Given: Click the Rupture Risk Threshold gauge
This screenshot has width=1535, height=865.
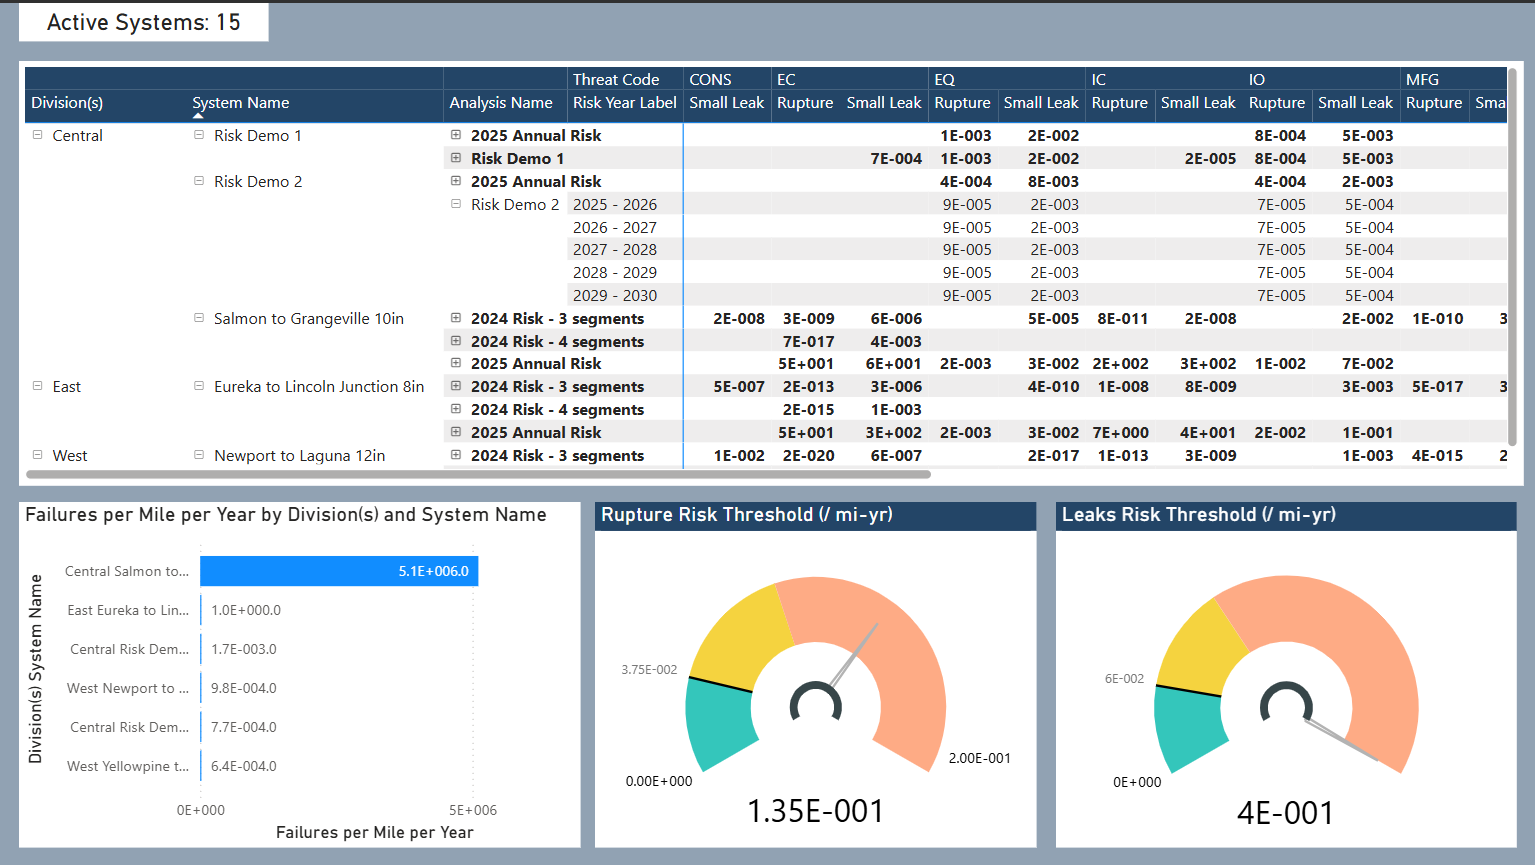Looking at the screenshot, I should pos(815,690).
